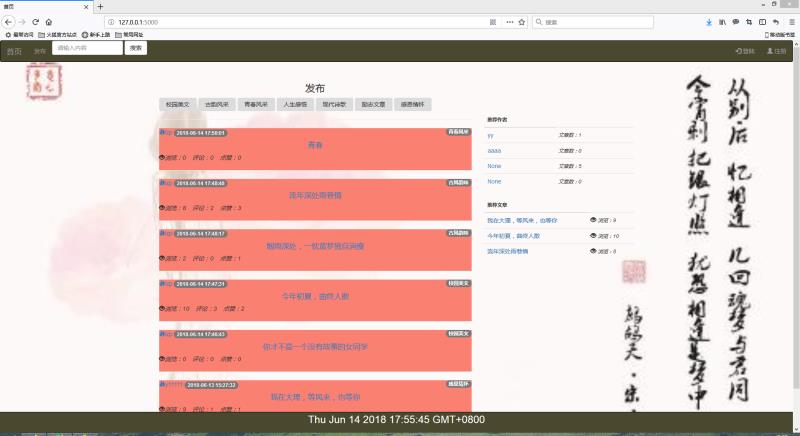Open the post dated 2018-06-14 17:48:17
Image resolution: width=800 pixels, height=436 pixels.
point(315,246)
